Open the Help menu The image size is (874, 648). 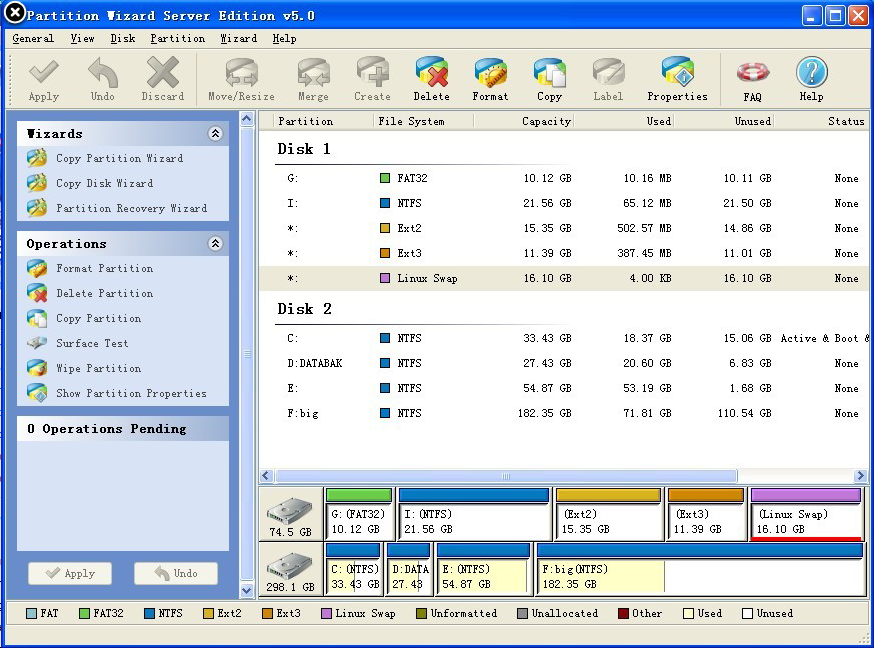284,38
